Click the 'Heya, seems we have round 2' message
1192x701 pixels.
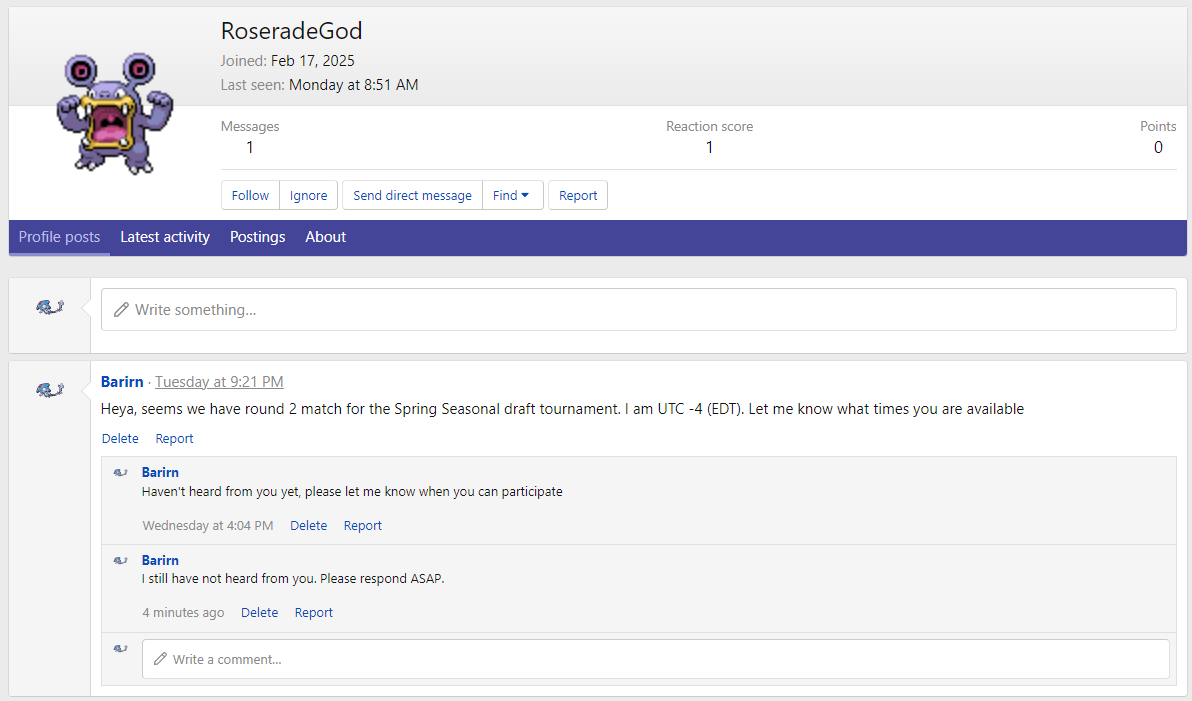point(562,409)
